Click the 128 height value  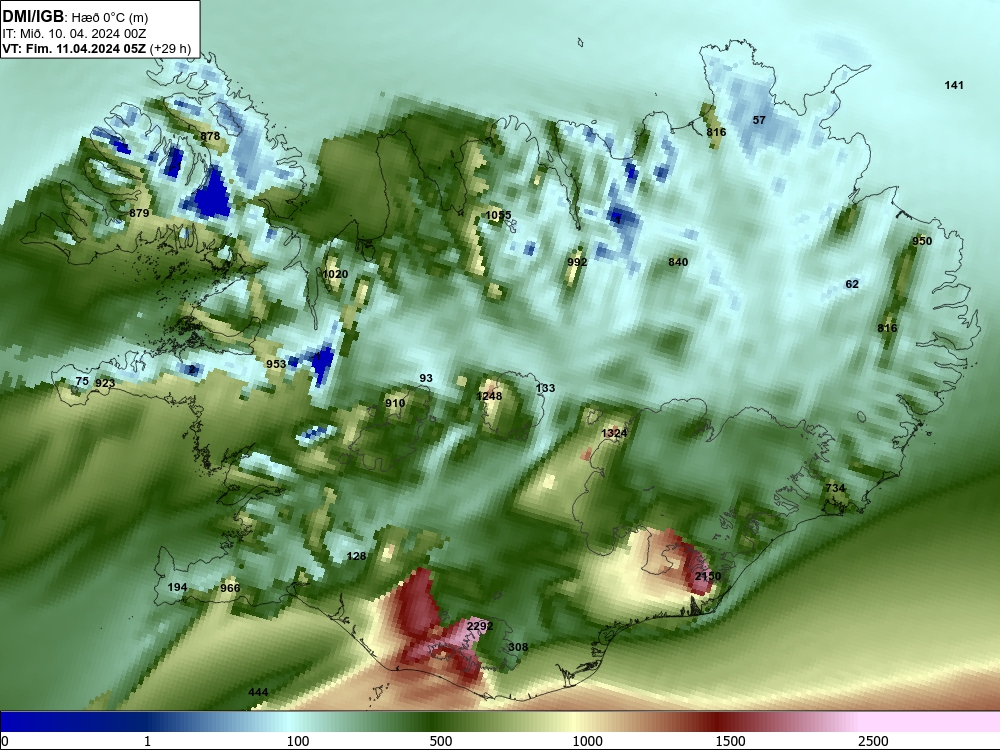click(x=357, y=556)
